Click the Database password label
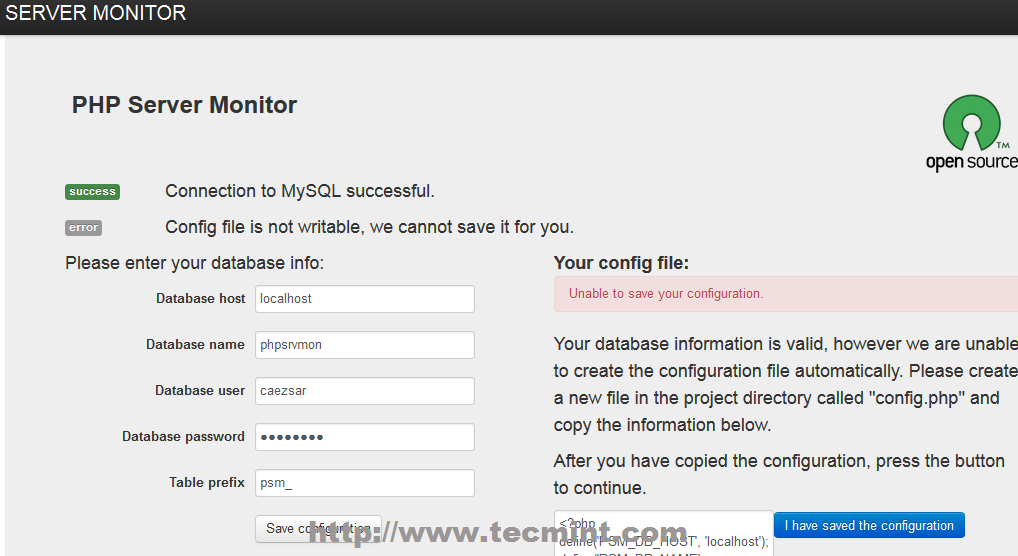Image resolution: width=1018 pixels, height=556 pixels. (183, 437)
